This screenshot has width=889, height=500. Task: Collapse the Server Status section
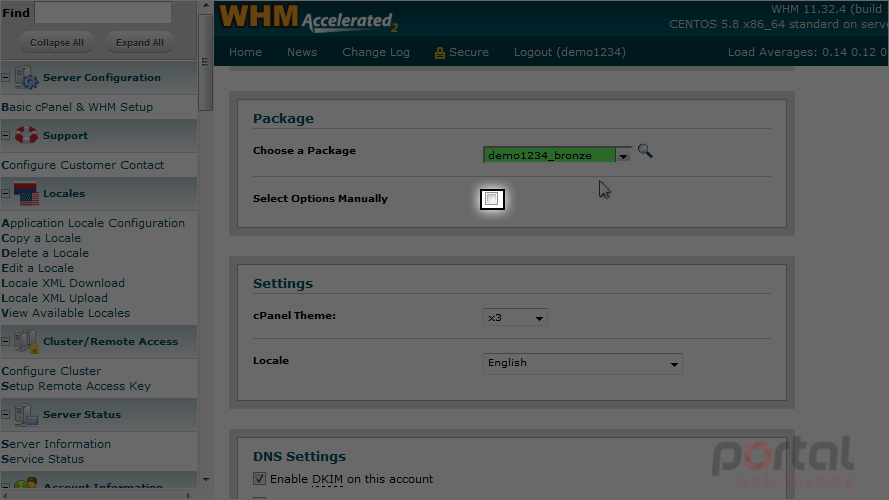point(6,415)
